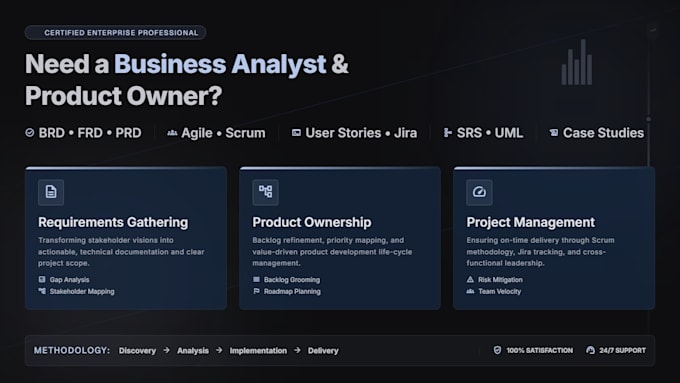Click the 100% SATISFACTION text
Image resolution: width=680 pixels, height=383 pixels.
[x=539, y=350]
